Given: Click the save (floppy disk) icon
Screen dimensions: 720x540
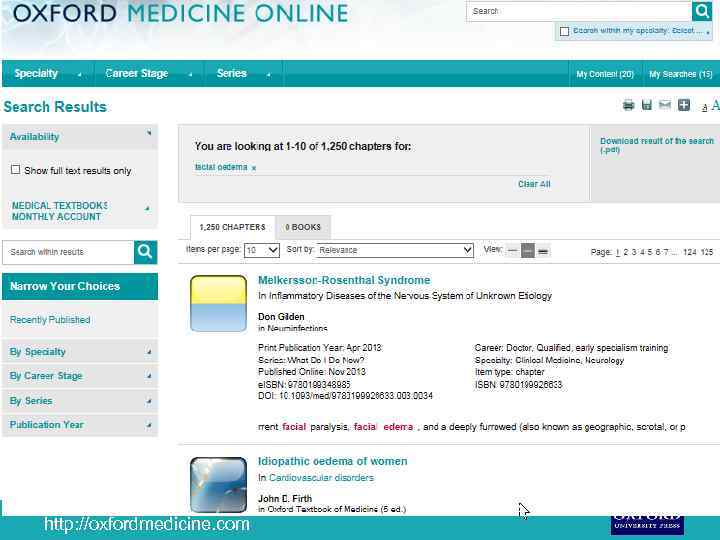Looking at the screenshot, I should pyautogui.click(x=647, y=105).
